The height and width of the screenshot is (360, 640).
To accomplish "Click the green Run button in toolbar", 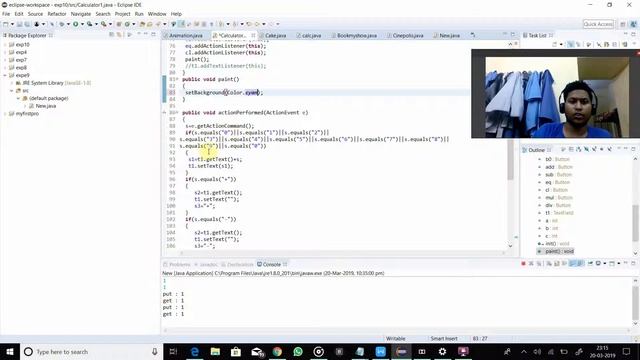I will tap(76, 24).
